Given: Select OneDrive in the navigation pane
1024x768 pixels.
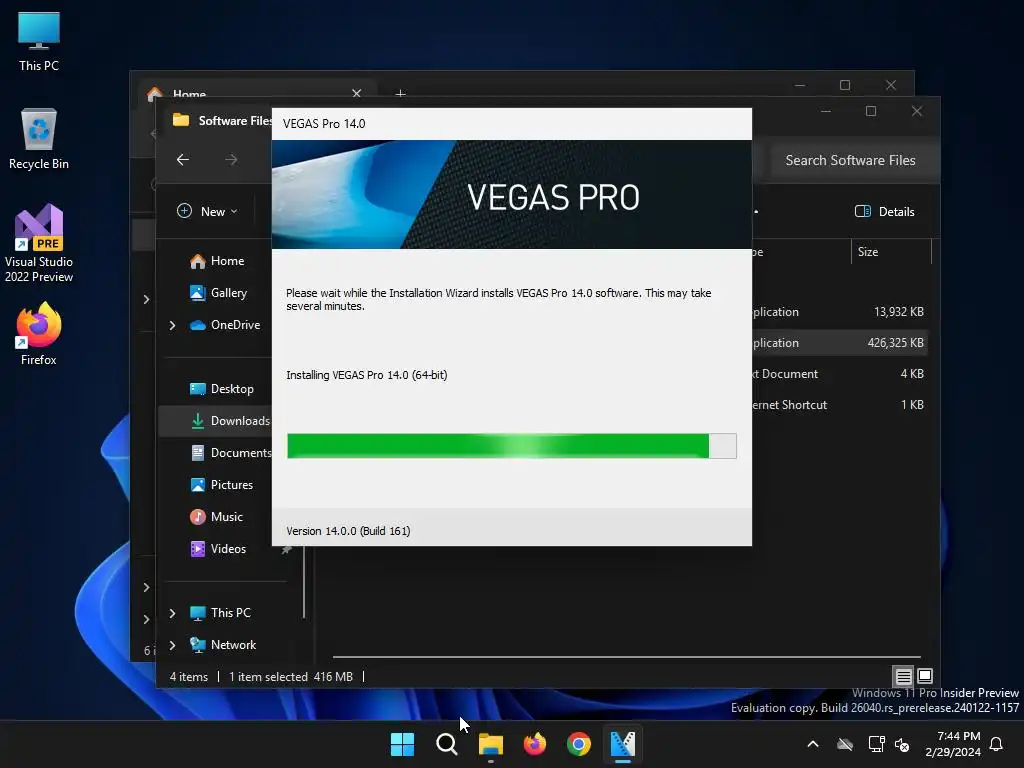Looking at the screenshot, I should click(225, 325).
